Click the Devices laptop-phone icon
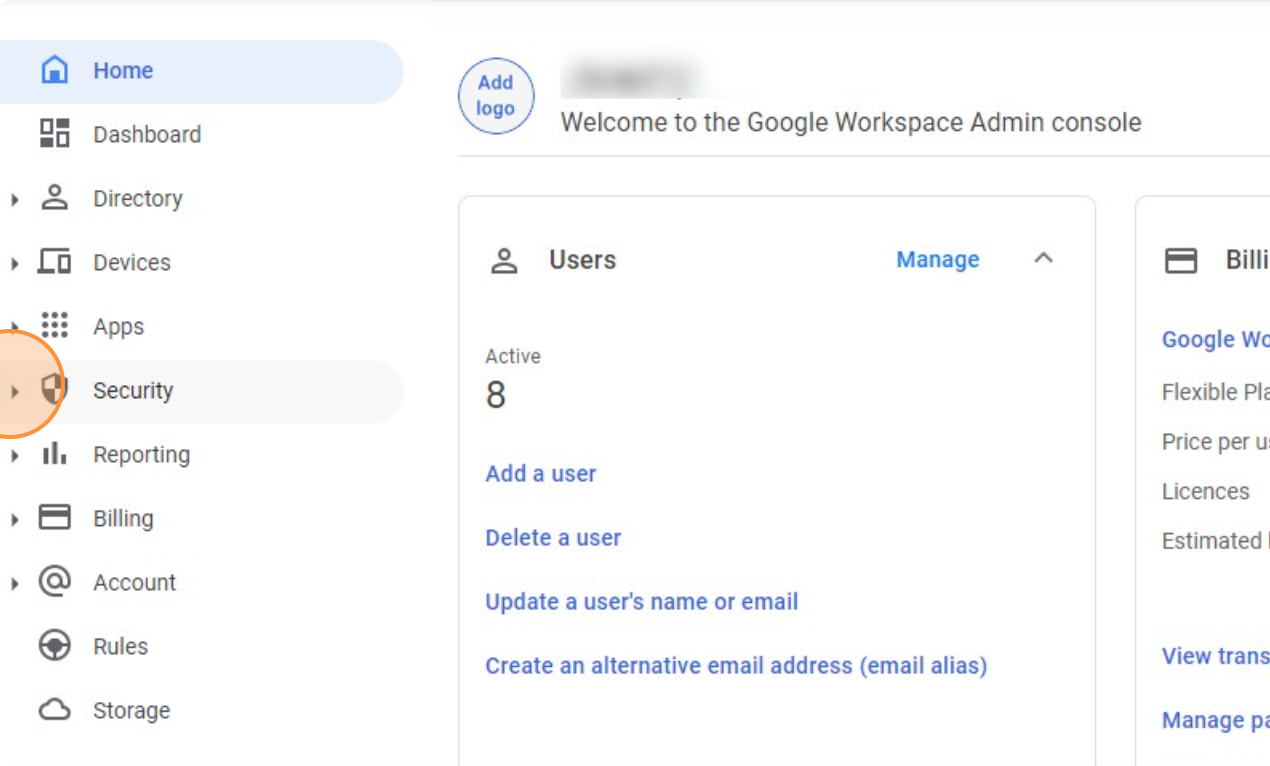Screen dimensions: 1270x766 click(54, 262)
